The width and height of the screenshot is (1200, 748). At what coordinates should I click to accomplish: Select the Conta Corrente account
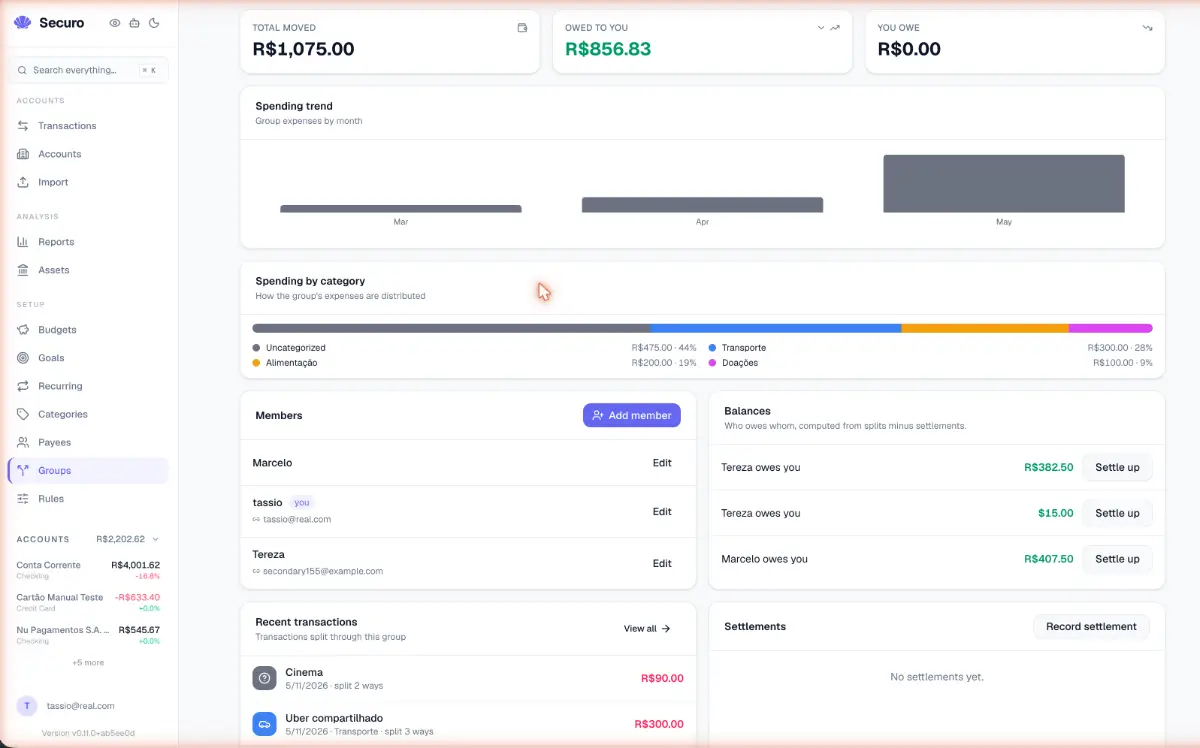coord(88,570)
